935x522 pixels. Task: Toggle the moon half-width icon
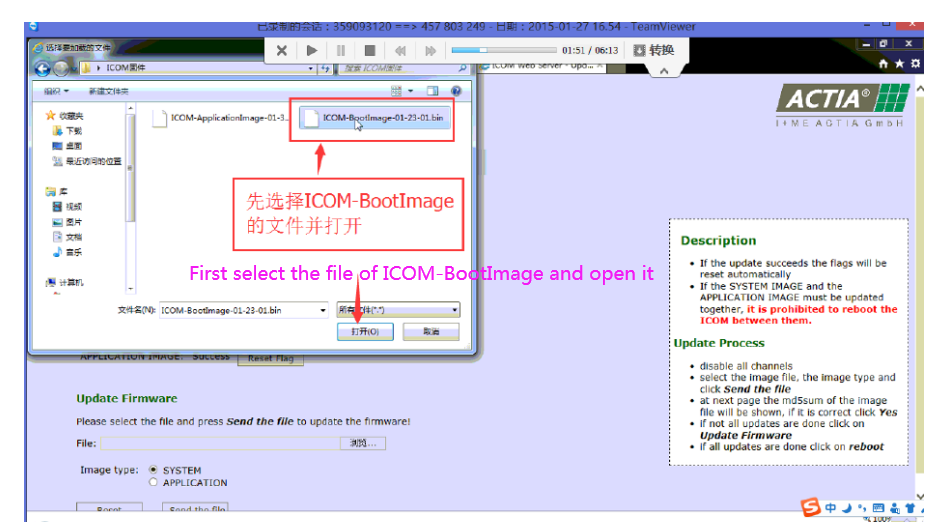847,508
